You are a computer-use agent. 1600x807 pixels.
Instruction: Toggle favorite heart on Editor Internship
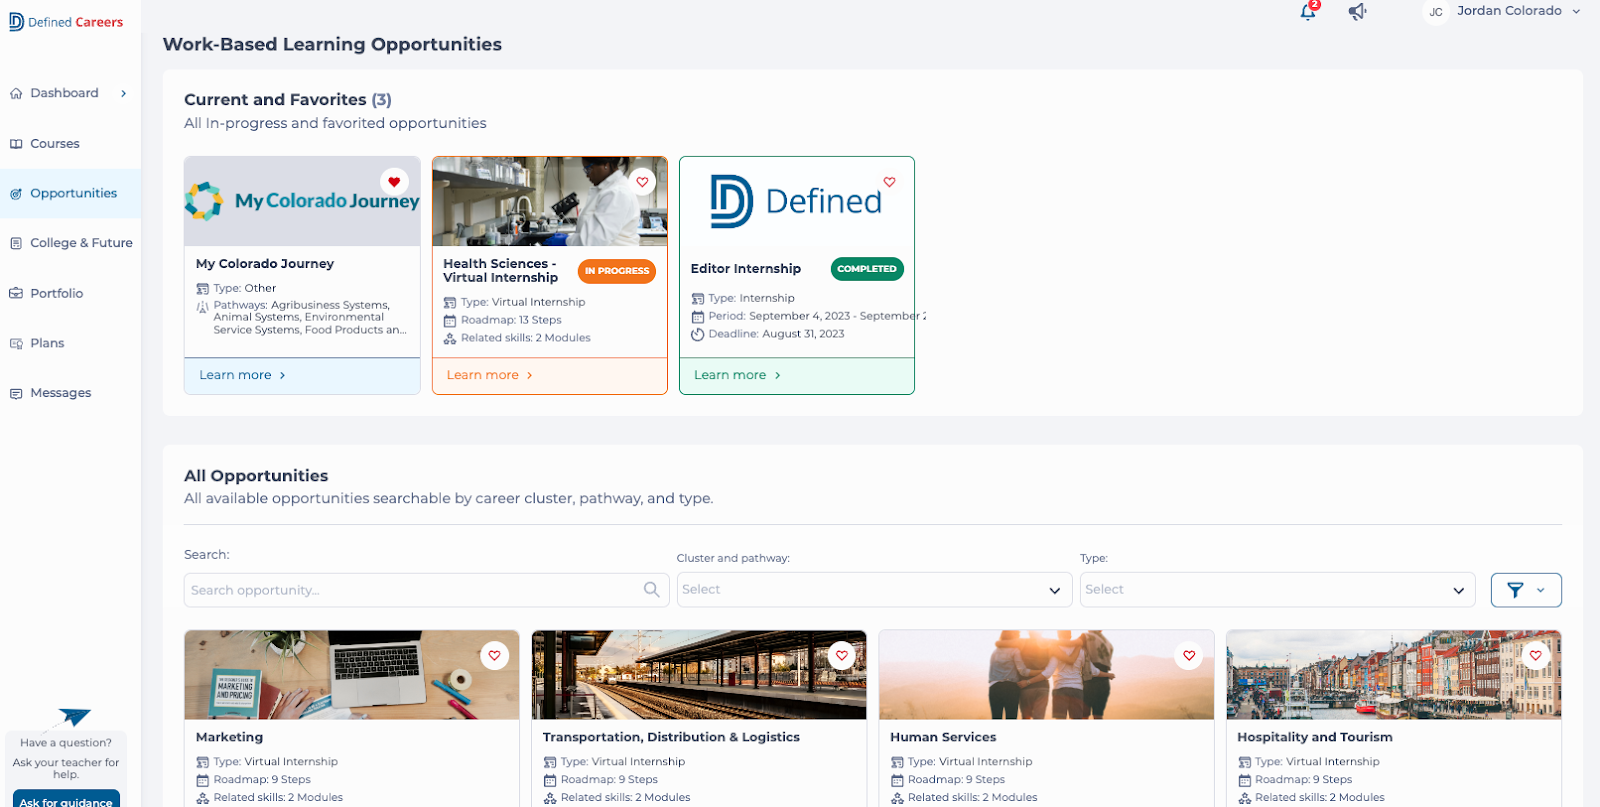889,182
